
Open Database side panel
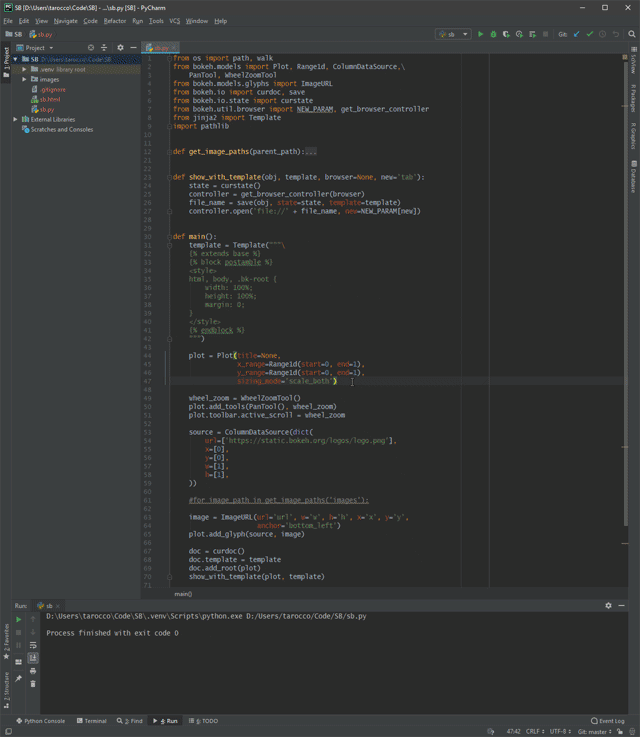tap(634, 177)
